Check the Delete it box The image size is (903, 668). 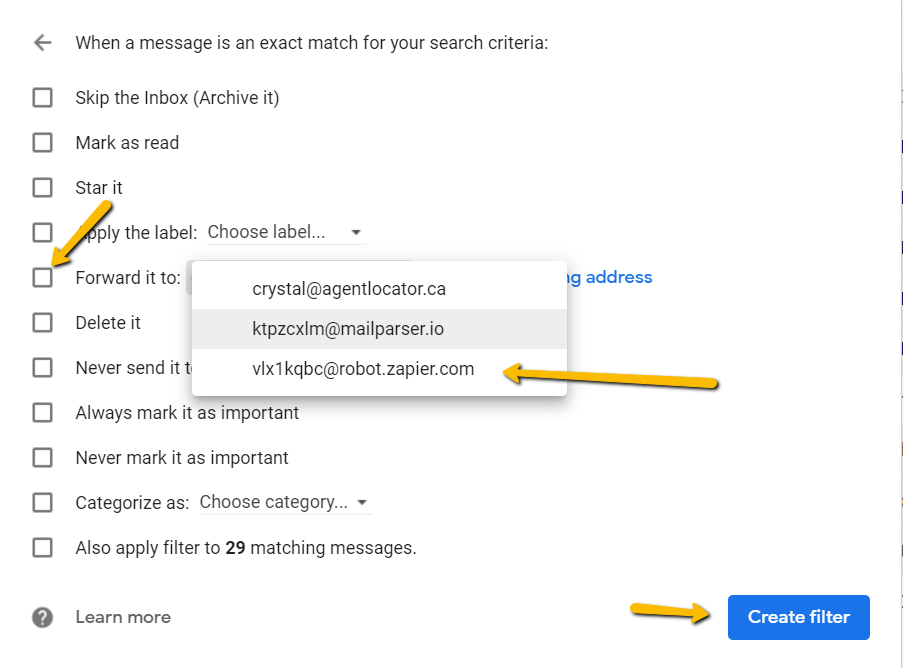43,322
